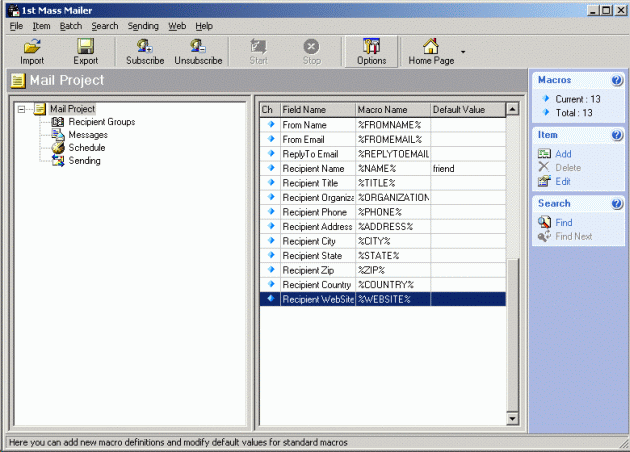
Task: Open the Sending menu
Action: click(143, 26)
